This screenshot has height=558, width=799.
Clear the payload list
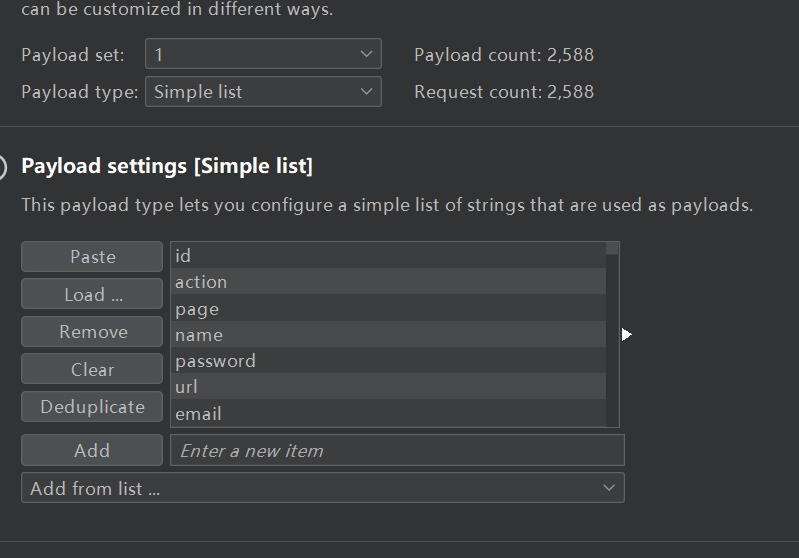pyautogui.click(x=92, y=369)
